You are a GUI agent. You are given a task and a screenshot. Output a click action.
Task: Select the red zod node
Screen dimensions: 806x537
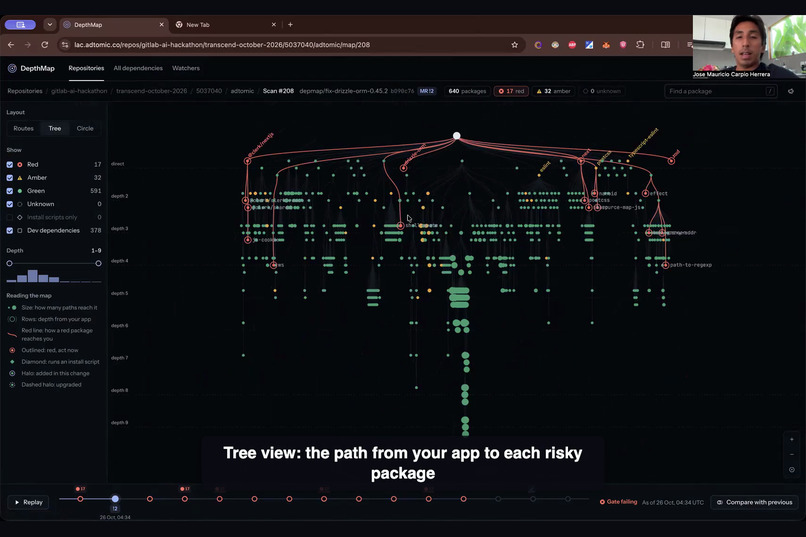point(671,161)
